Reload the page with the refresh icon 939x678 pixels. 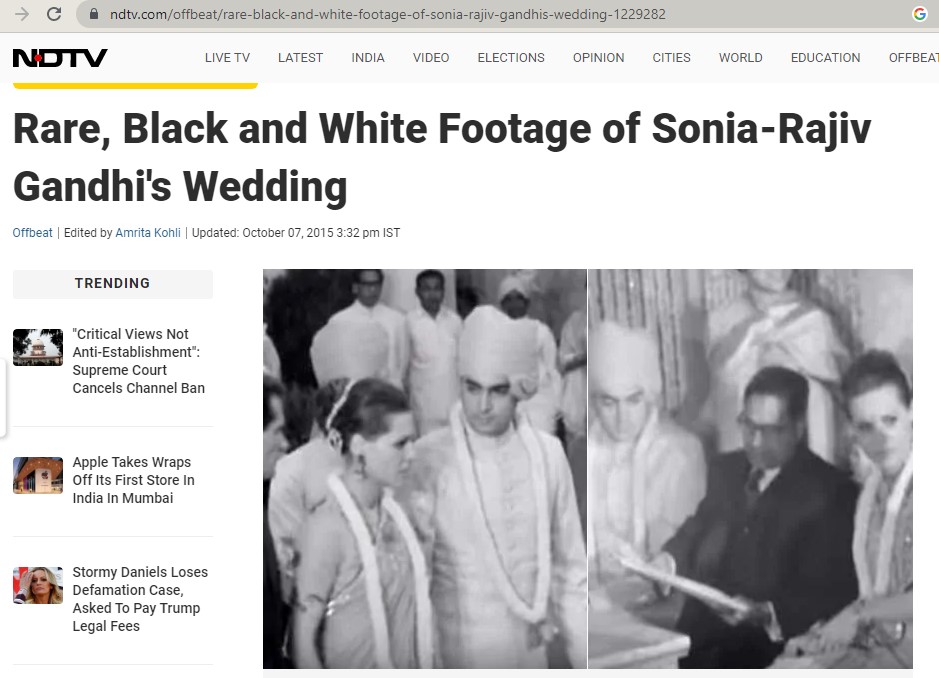coord(54,14)
